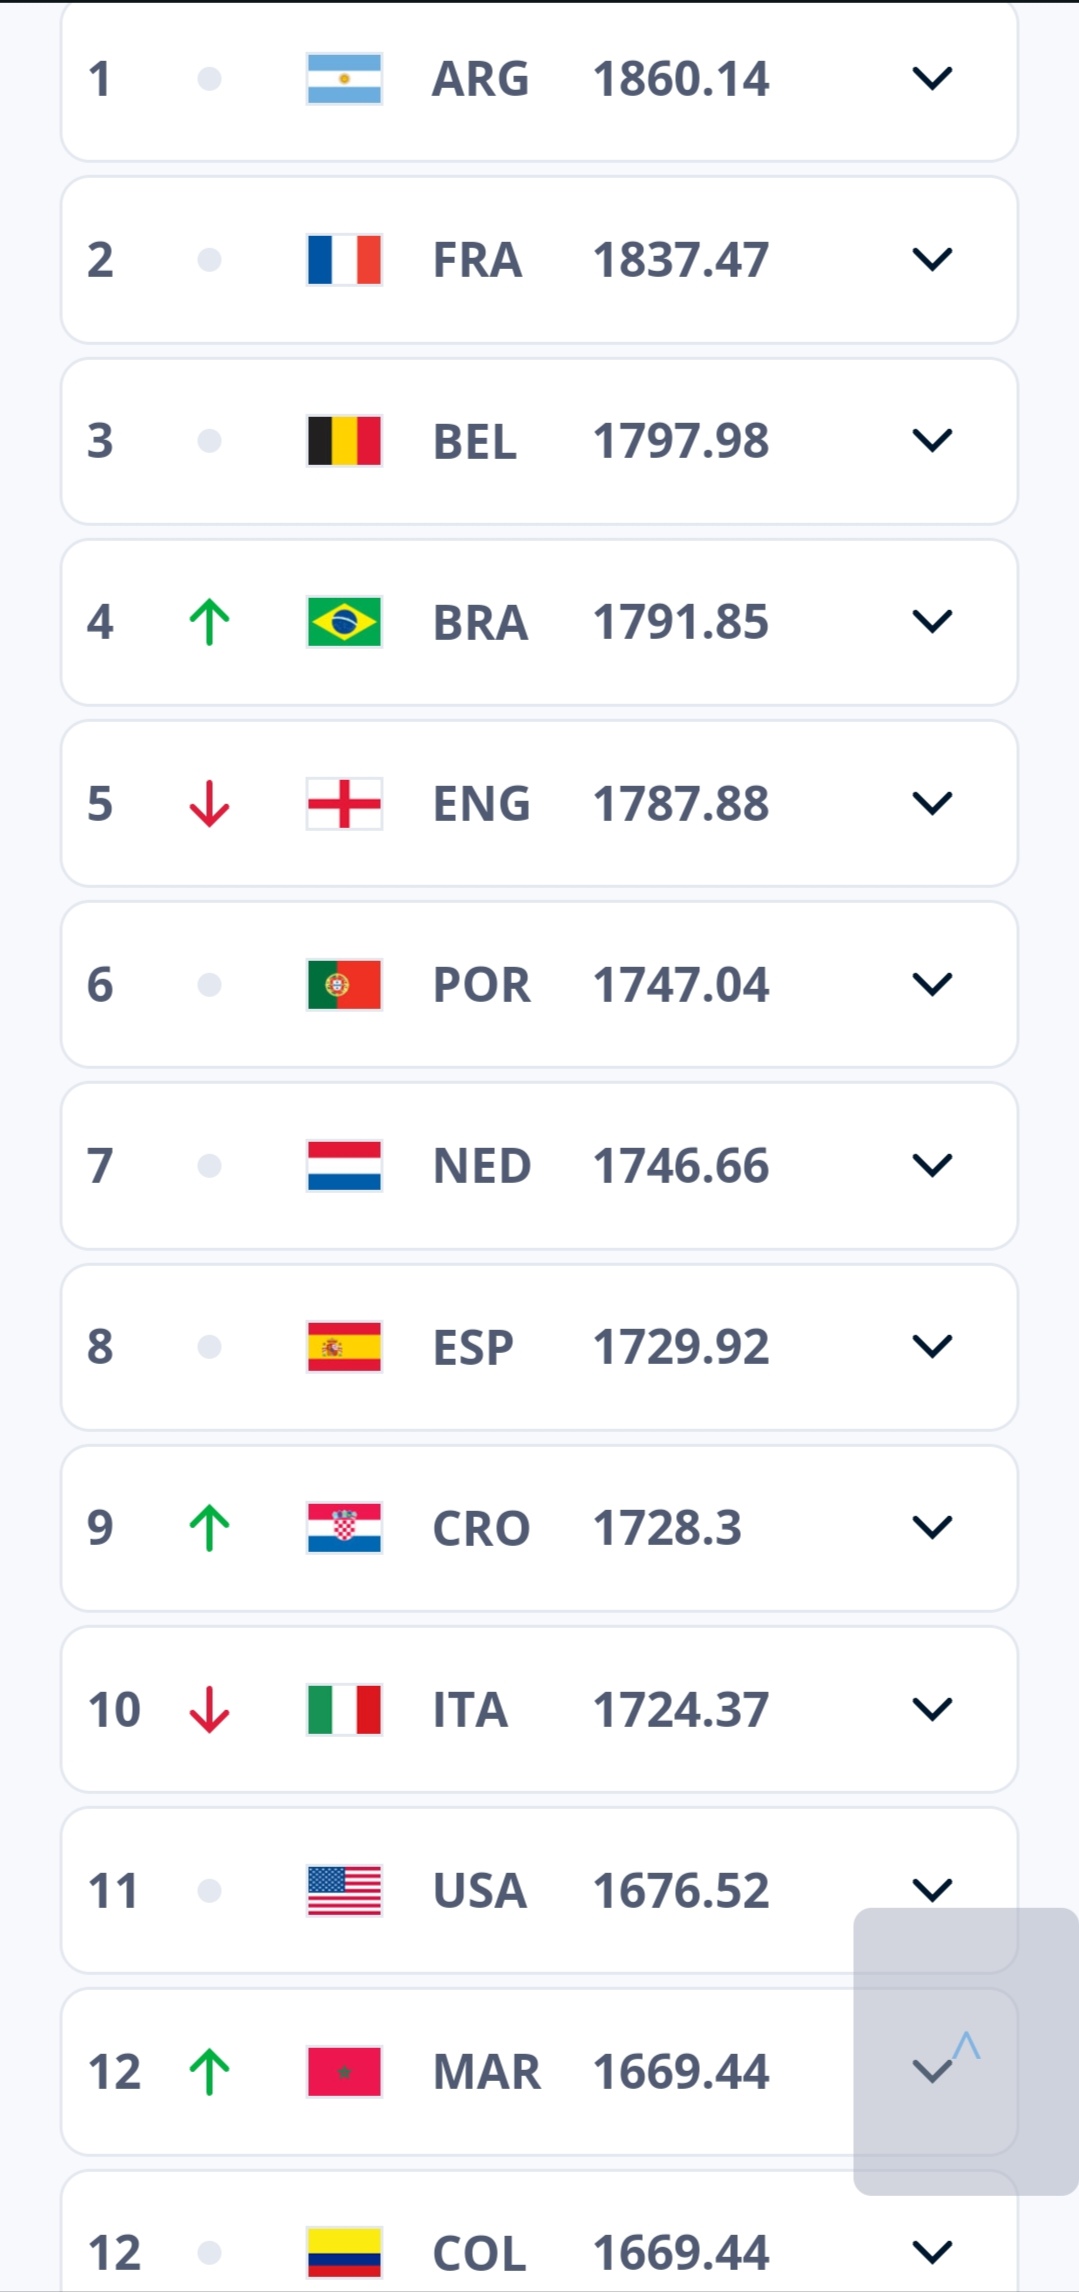Click green up arrow beside Brazil rank
The width and height of the screenshot is (1079, 2292).
click(209, 622)
